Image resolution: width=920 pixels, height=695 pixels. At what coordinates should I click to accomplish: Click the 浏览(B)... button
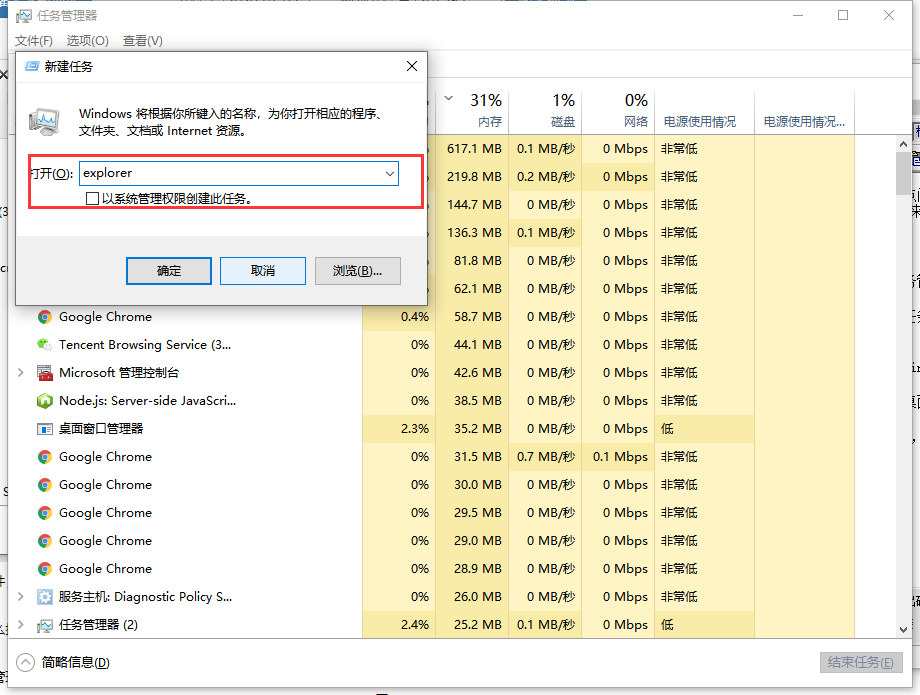click(357, 271)
